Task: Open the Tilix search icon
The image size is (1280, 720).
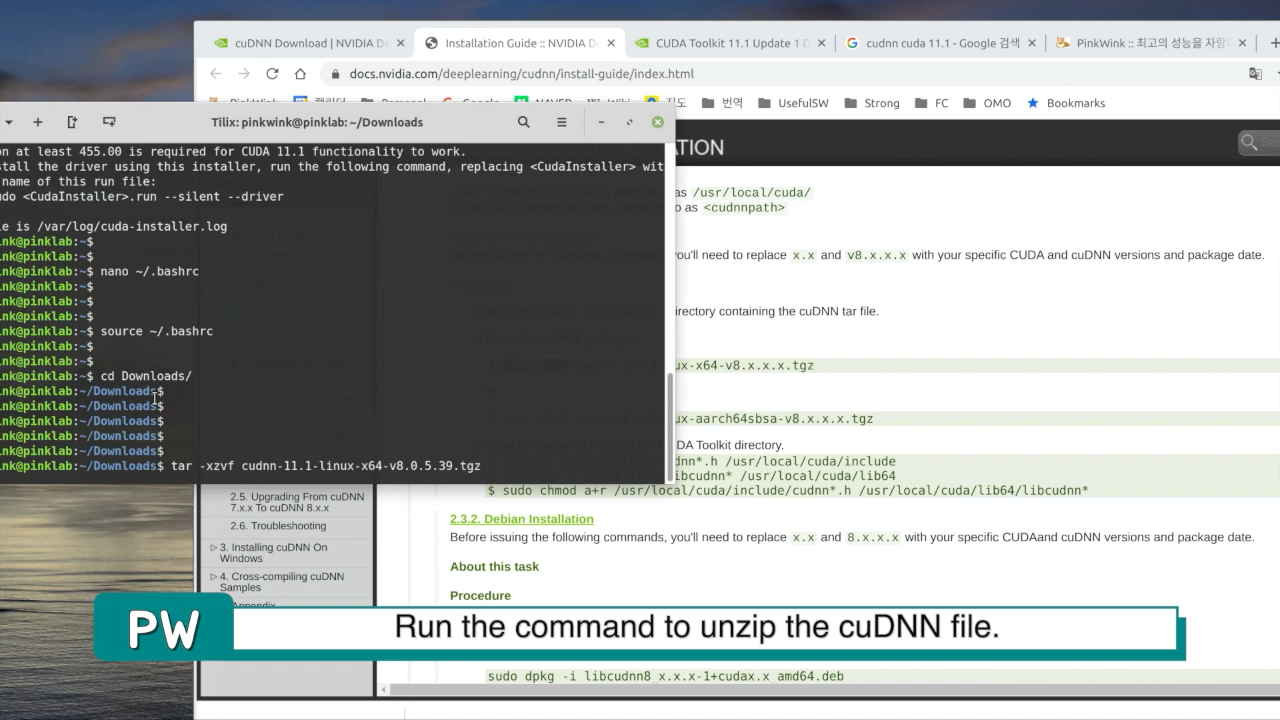Action: (x=524, y=122)
